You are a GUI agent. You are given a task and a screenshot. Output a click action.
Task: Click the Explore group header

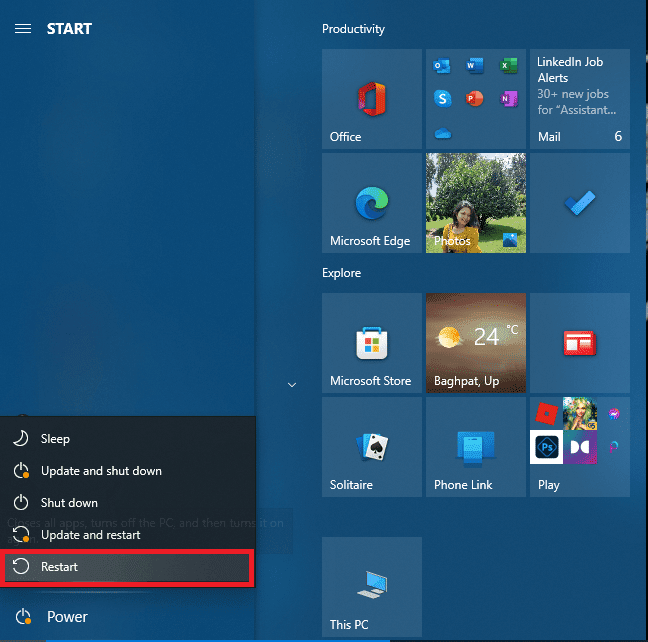[341, 273]
